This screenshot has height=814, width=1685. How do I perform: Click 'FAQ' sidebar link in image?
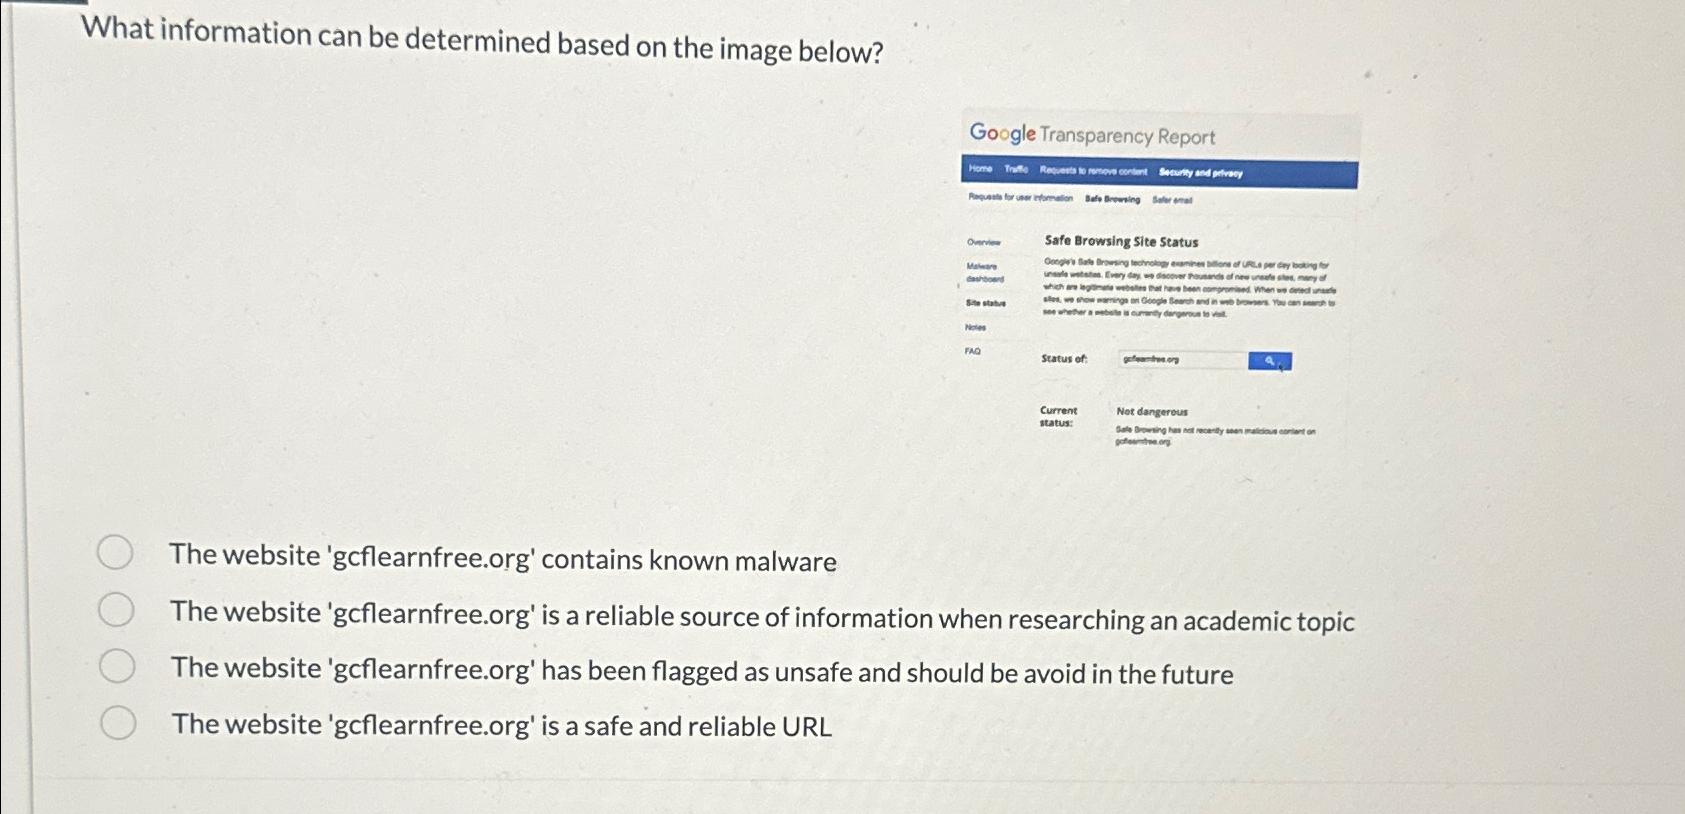pos(973,351)
